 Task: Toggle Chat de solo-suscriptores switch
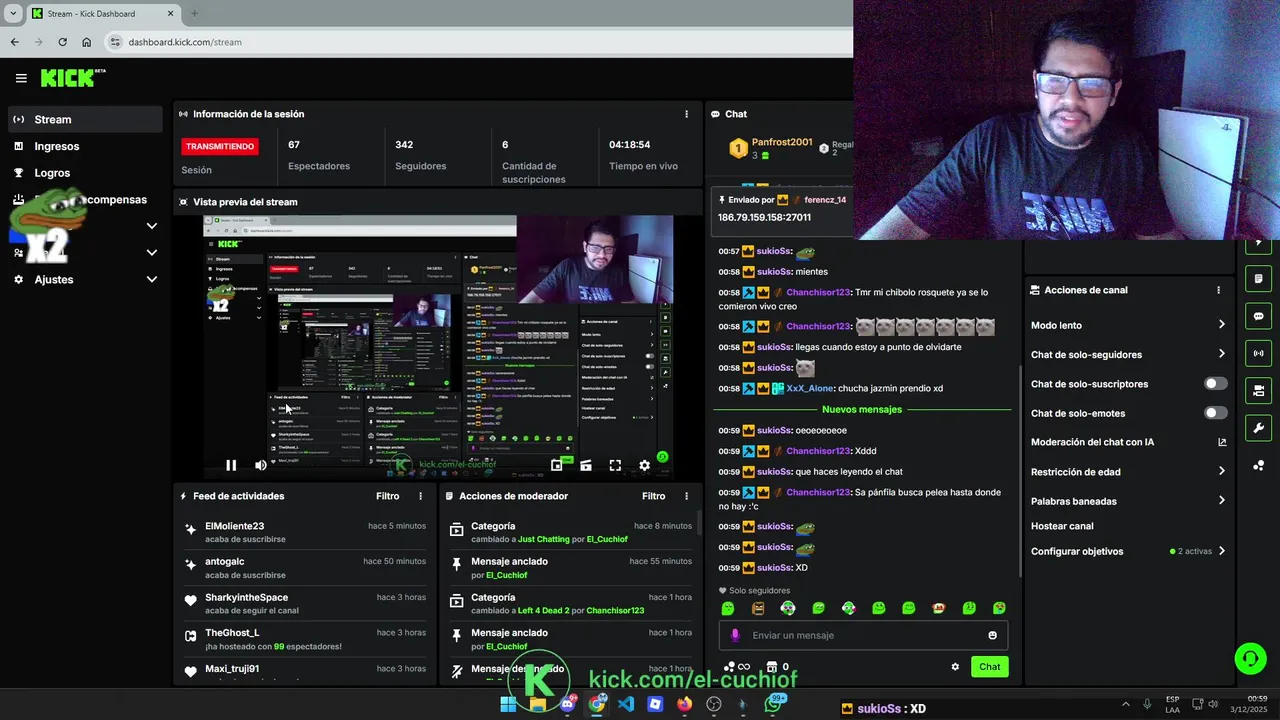(1216, 384)
